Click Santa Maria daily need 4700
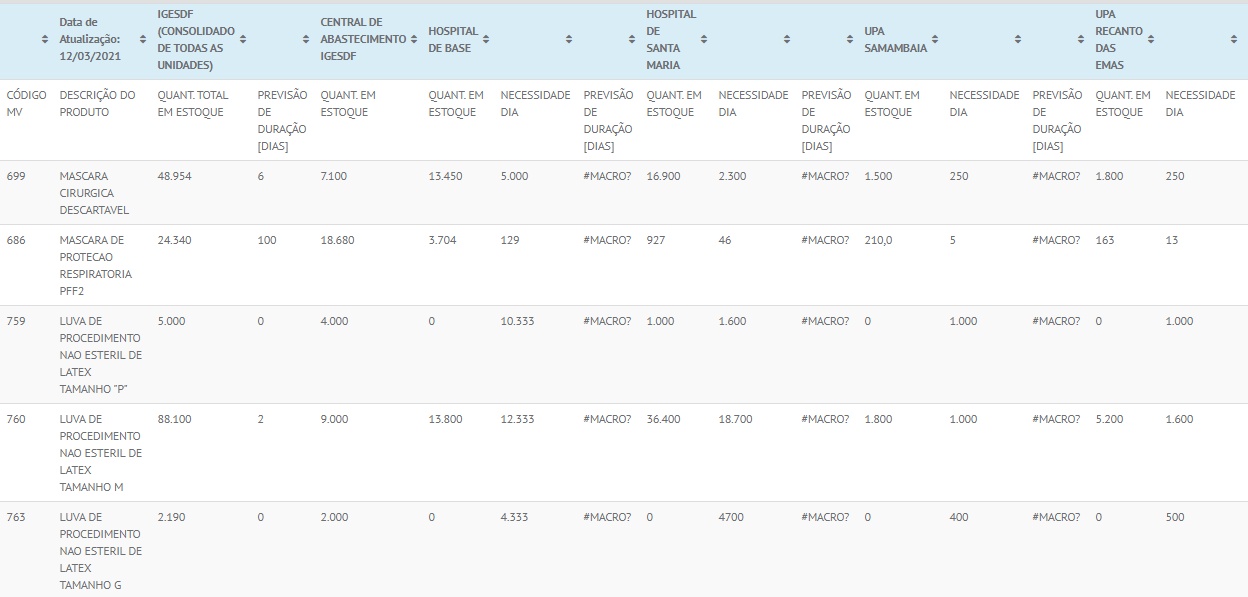 [732, 517]
